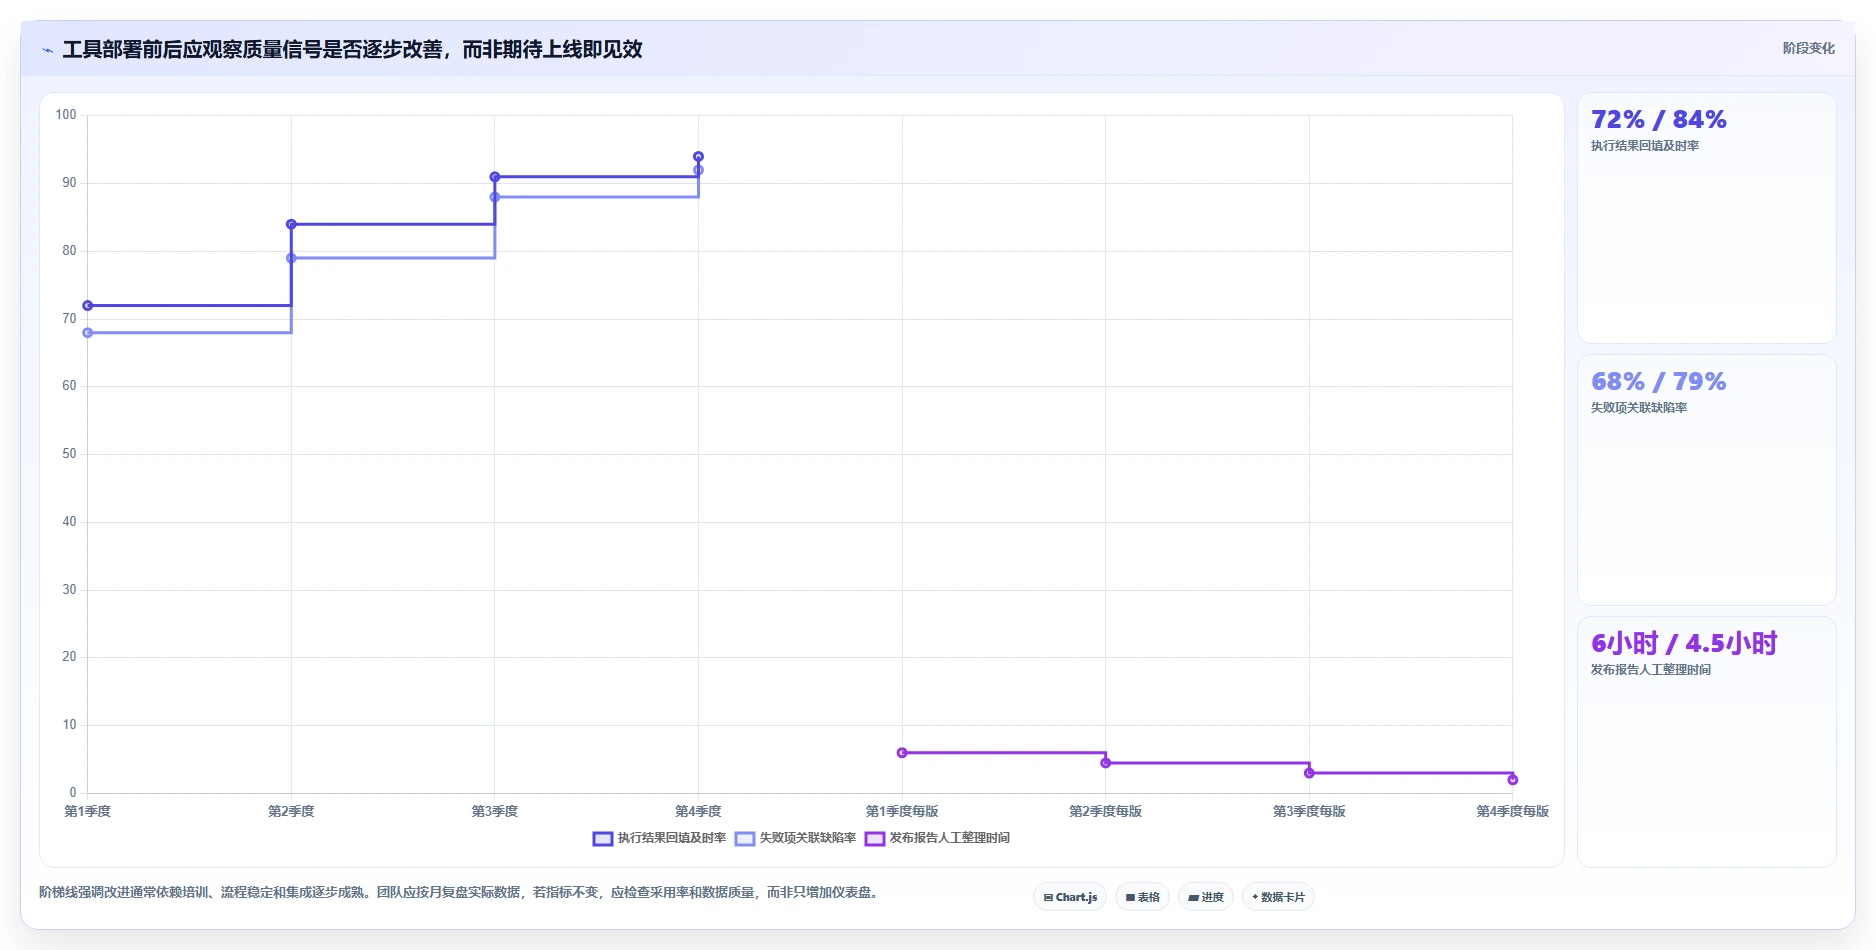
Task: Select the 6小时 / 4.5小时 metric card
Action: point(1706,742)
